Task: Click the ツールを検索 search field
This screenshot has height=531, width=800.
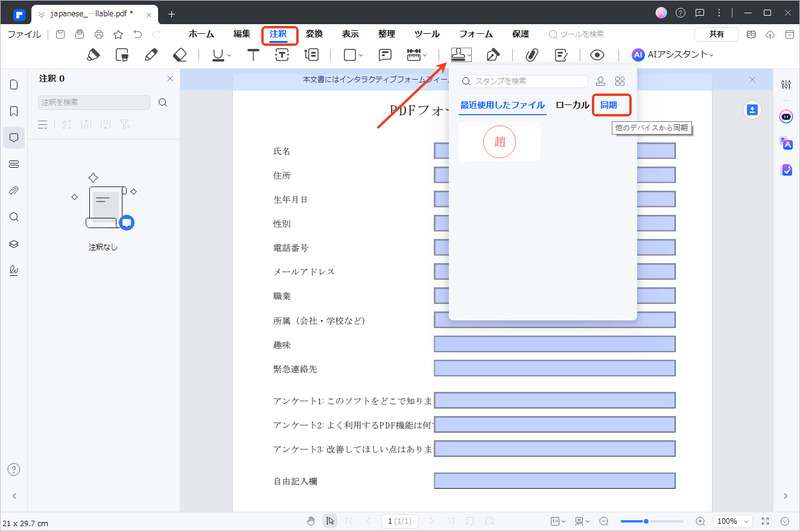Action: 577,34
